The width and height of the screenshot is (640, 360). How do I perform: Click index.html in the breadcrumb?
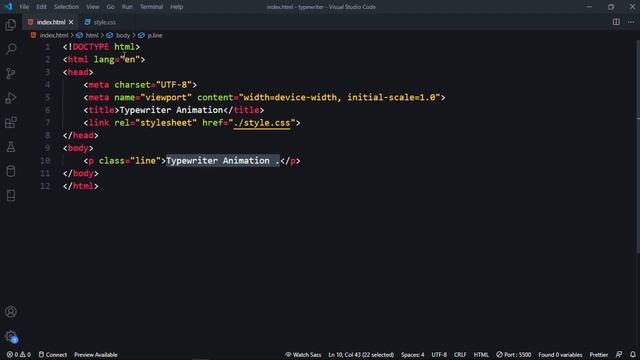(54, 36)
